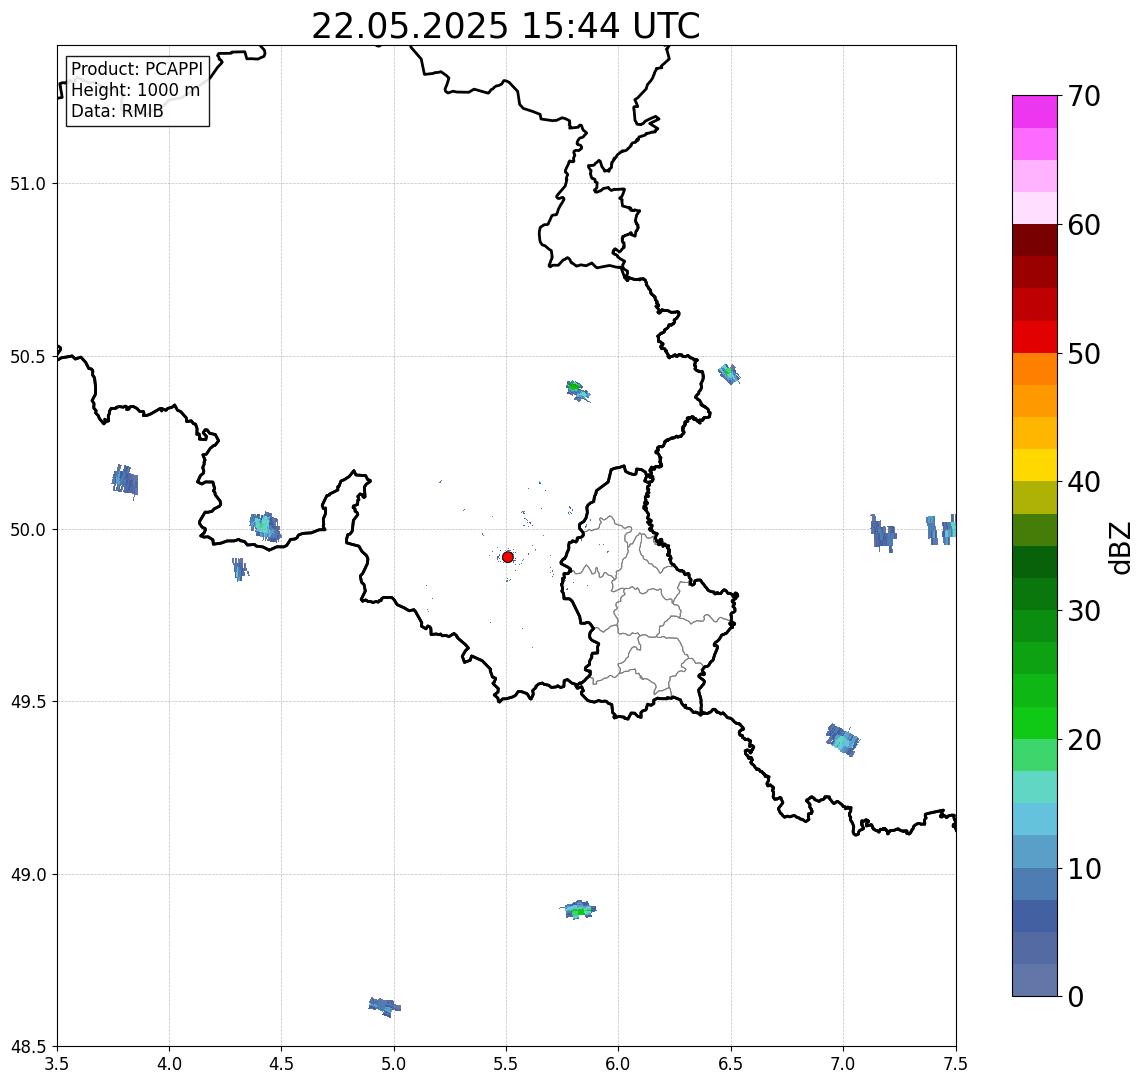This screenshot has width=1145, height=1084.
Task: Click the orange colorbar segment below 50
Action: point(1035,369)
